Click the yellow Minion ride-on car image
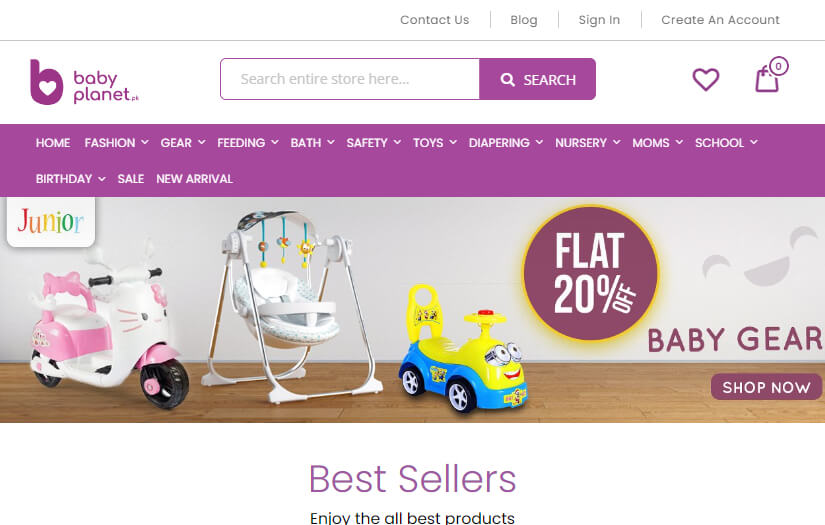The height and width of the screenshot is (525, 825). 463,348
